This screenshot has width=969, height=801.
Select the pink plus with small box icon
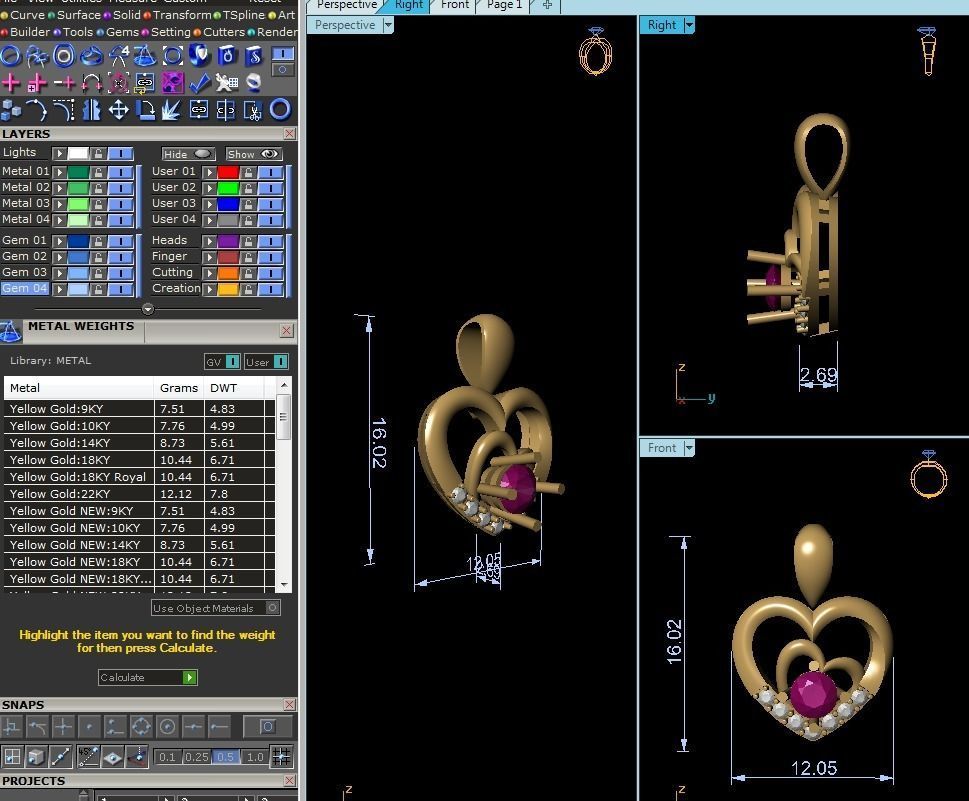[x=37, y=82]
